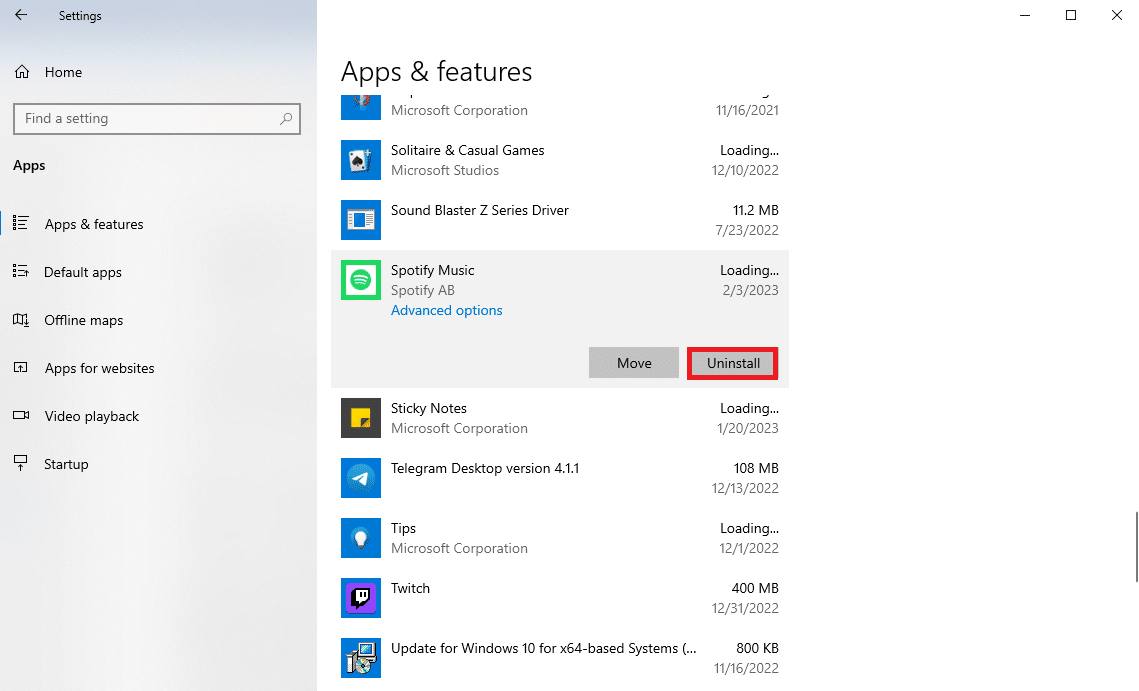The image size is (1139, 691).
Task: Click the Video playback camera icon
Action: click(21, 415)
